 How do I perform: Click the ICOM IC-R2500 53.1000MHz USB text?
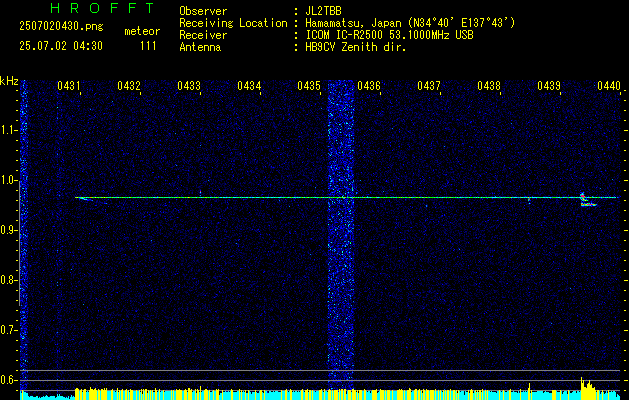click(389, 35)
